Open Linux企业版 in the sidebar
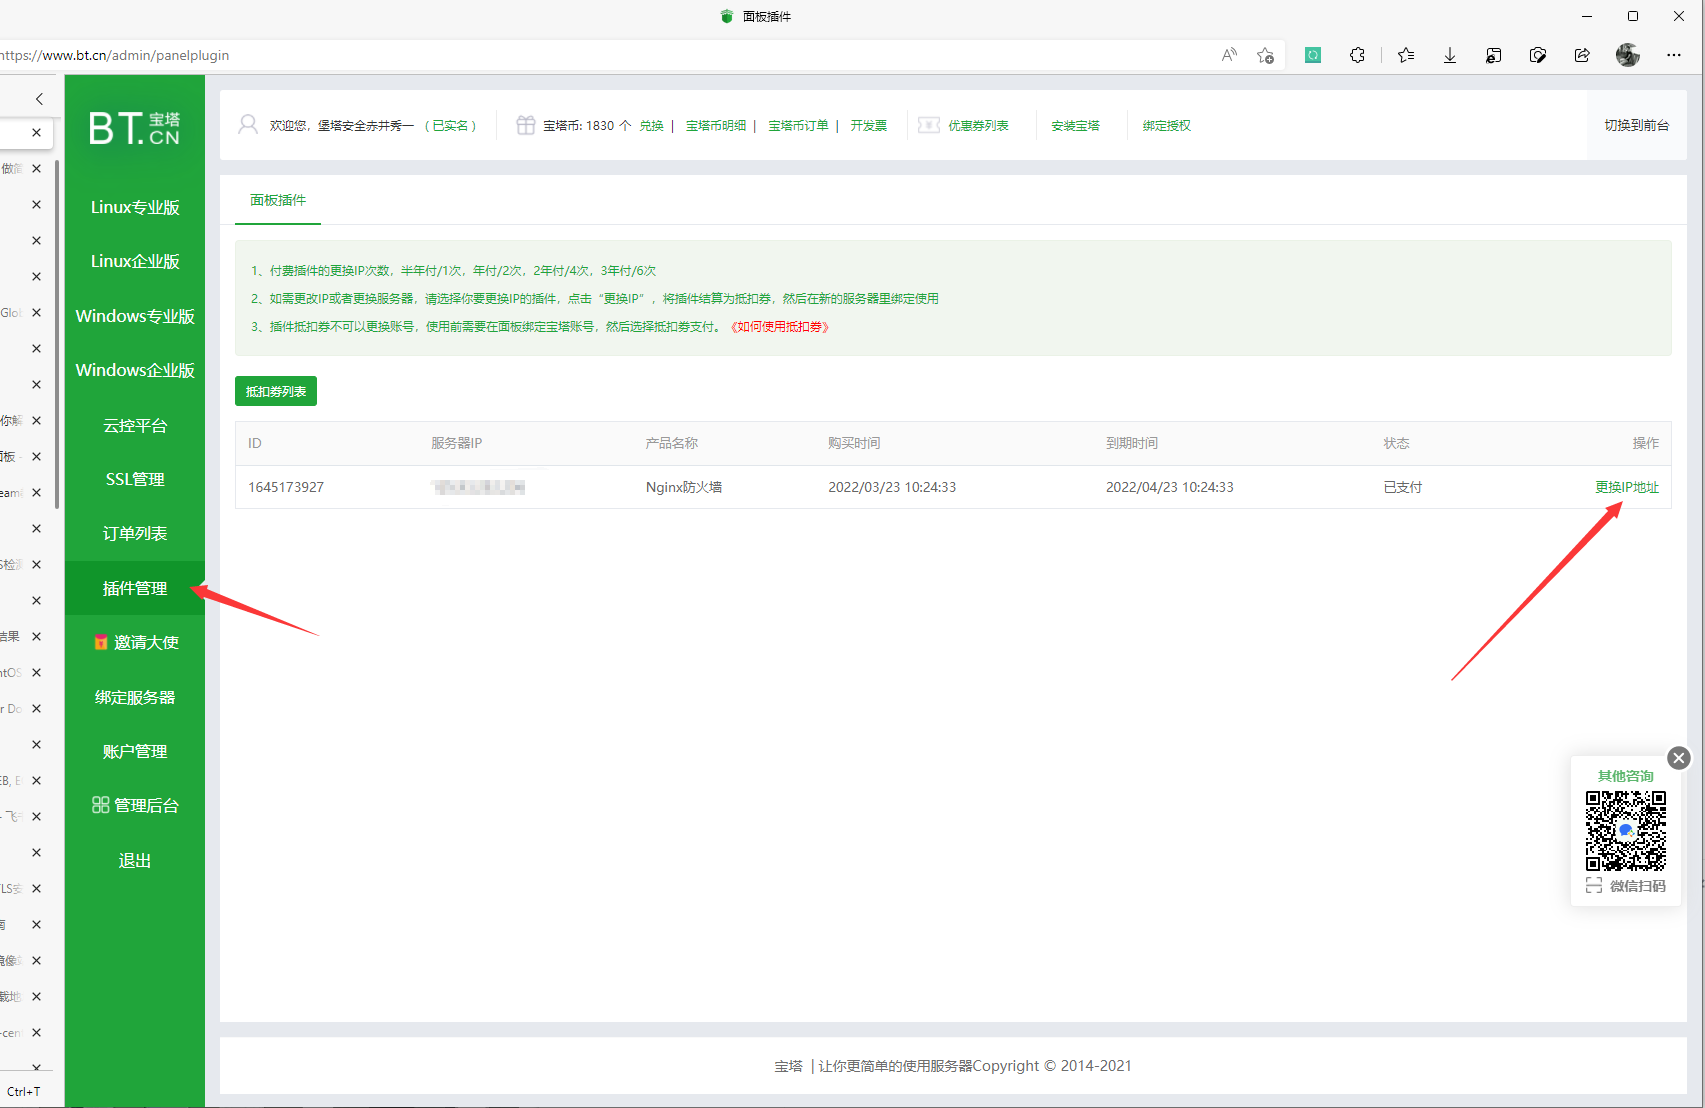 135,261
